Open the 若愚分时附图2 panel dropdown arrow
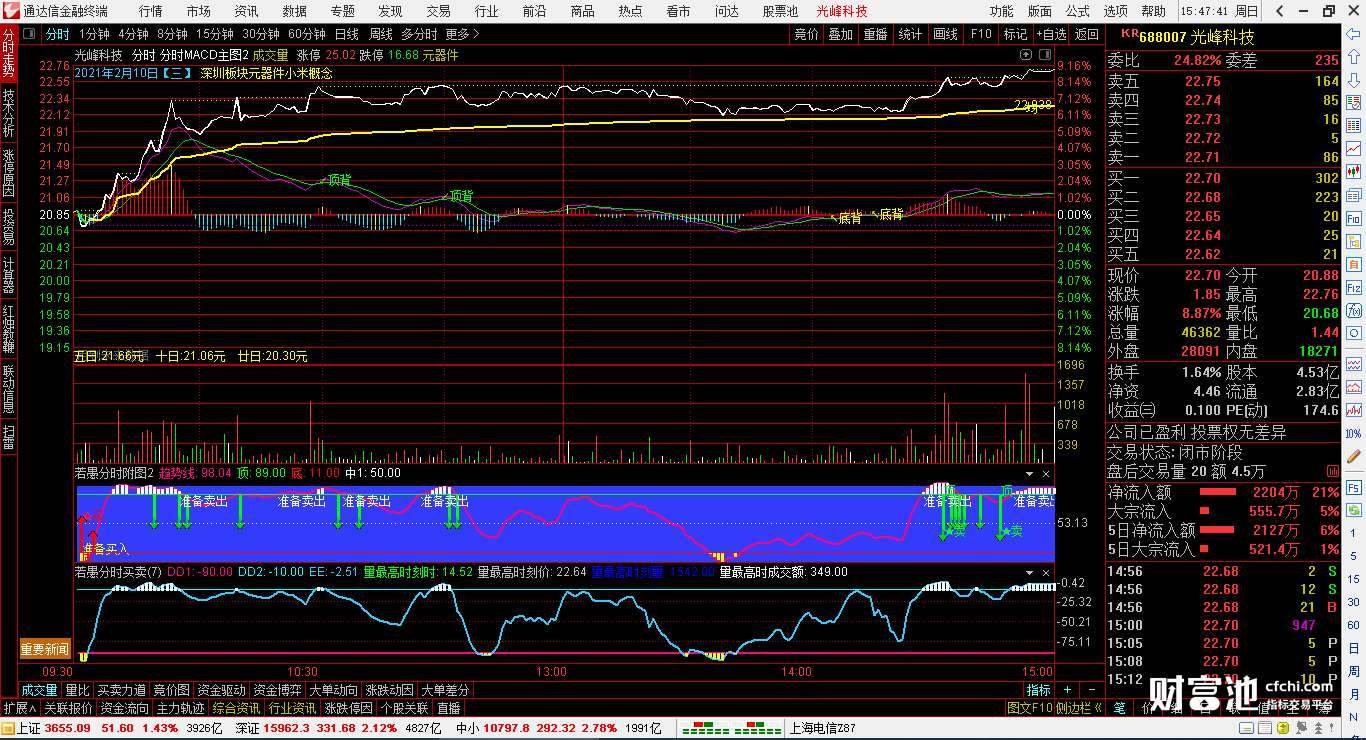This screenshot has height=740, width=1366. click(x=1030, y=473)
